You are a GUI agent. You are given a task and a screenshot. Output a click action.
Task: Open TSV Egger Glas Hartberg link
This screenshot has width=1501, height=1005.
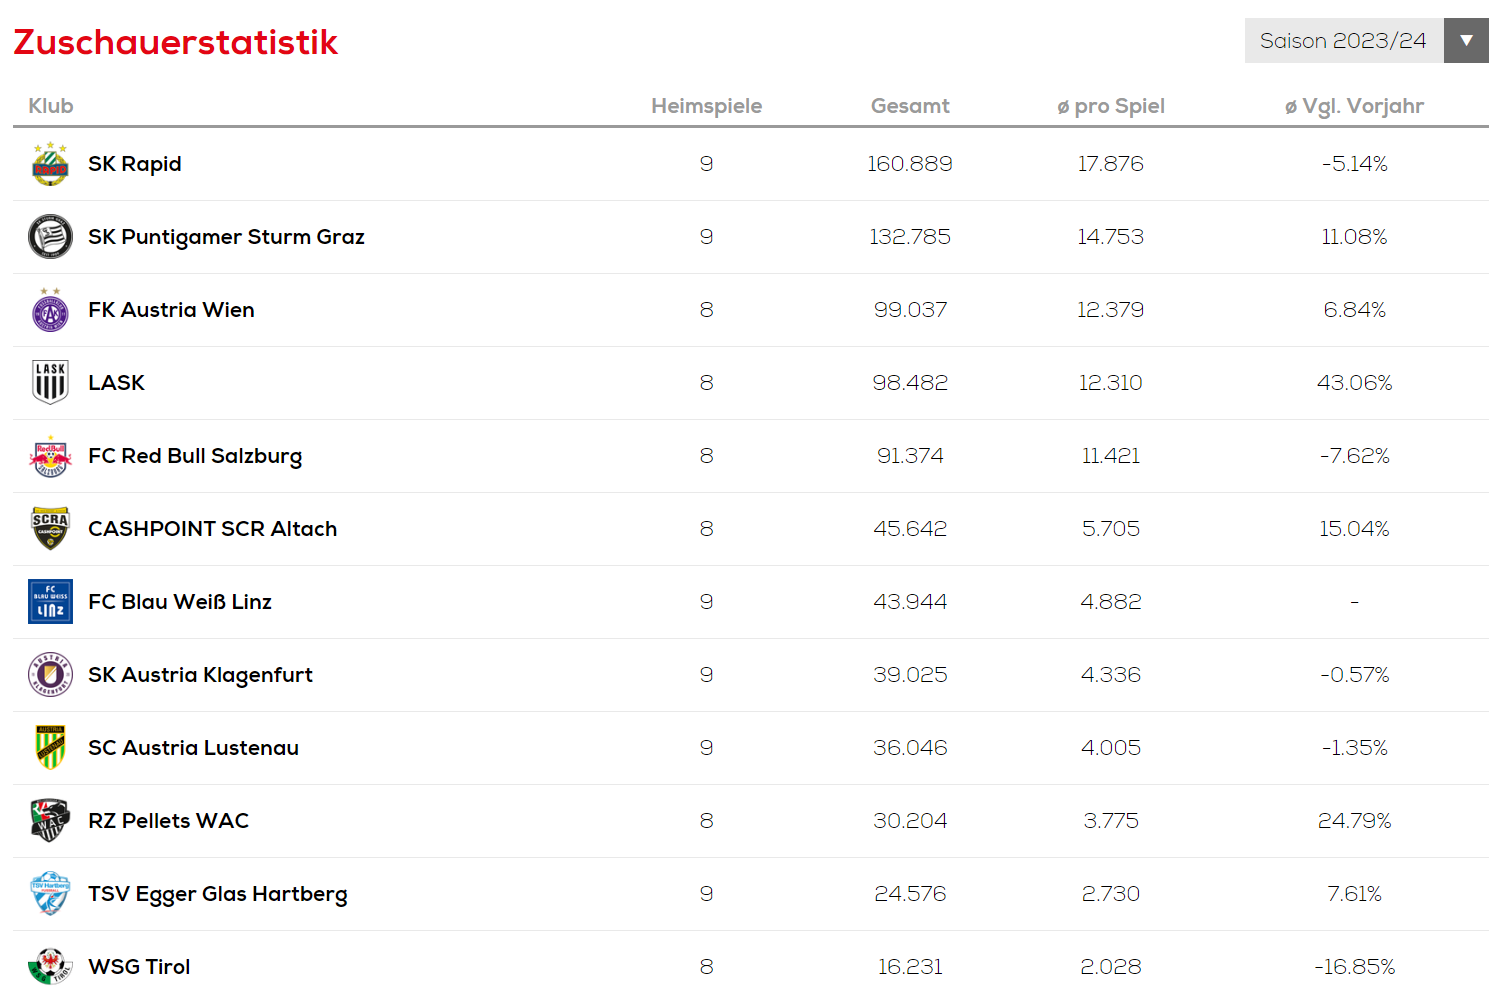pyautogui.click(x=218, y=894)
